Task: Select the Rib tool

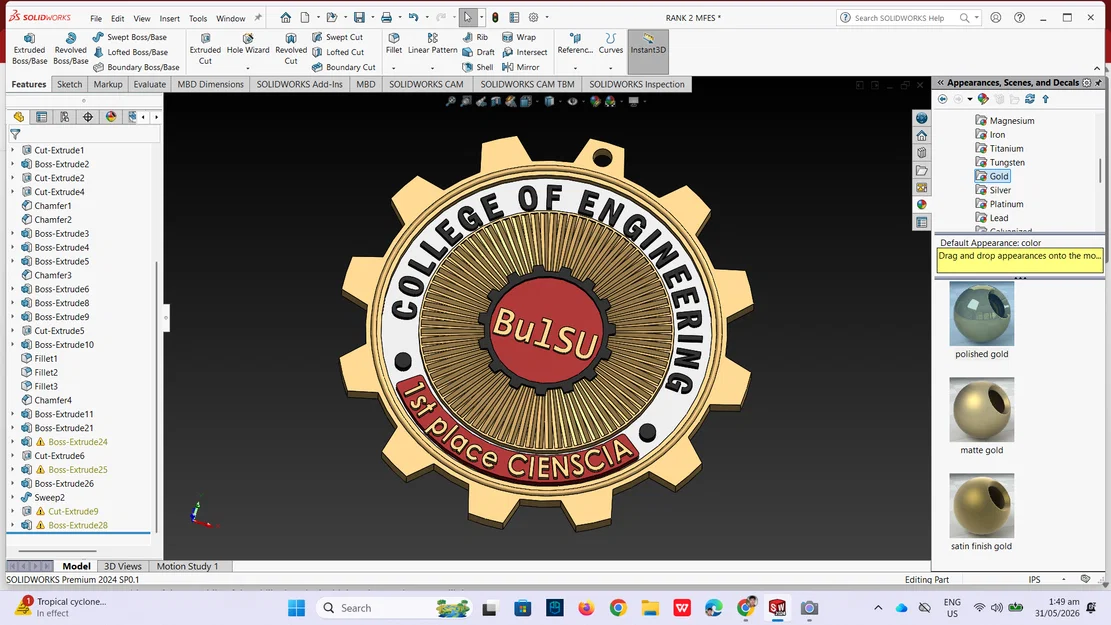Action: pos(475,37)
